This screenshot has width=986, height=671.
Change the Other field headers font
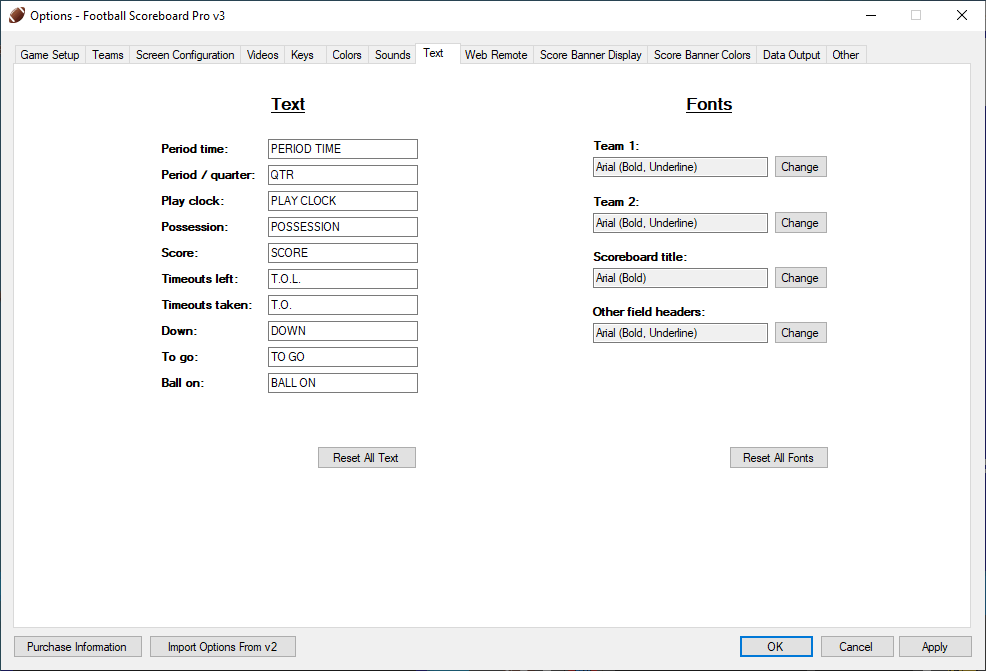click(x=800, y=333)
